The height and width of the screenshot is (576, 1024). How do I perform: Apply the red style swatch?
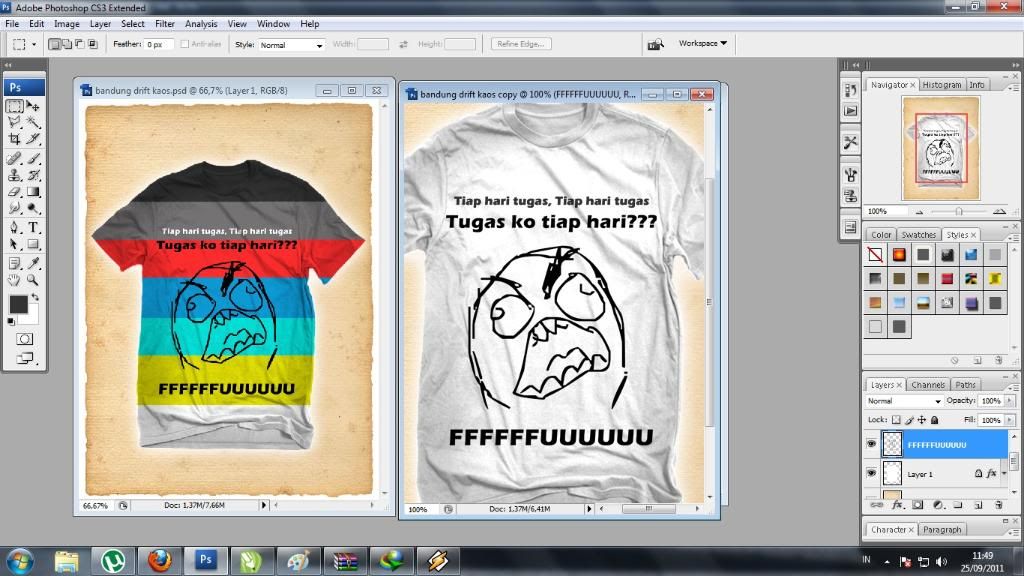click(x=947, y=279)
